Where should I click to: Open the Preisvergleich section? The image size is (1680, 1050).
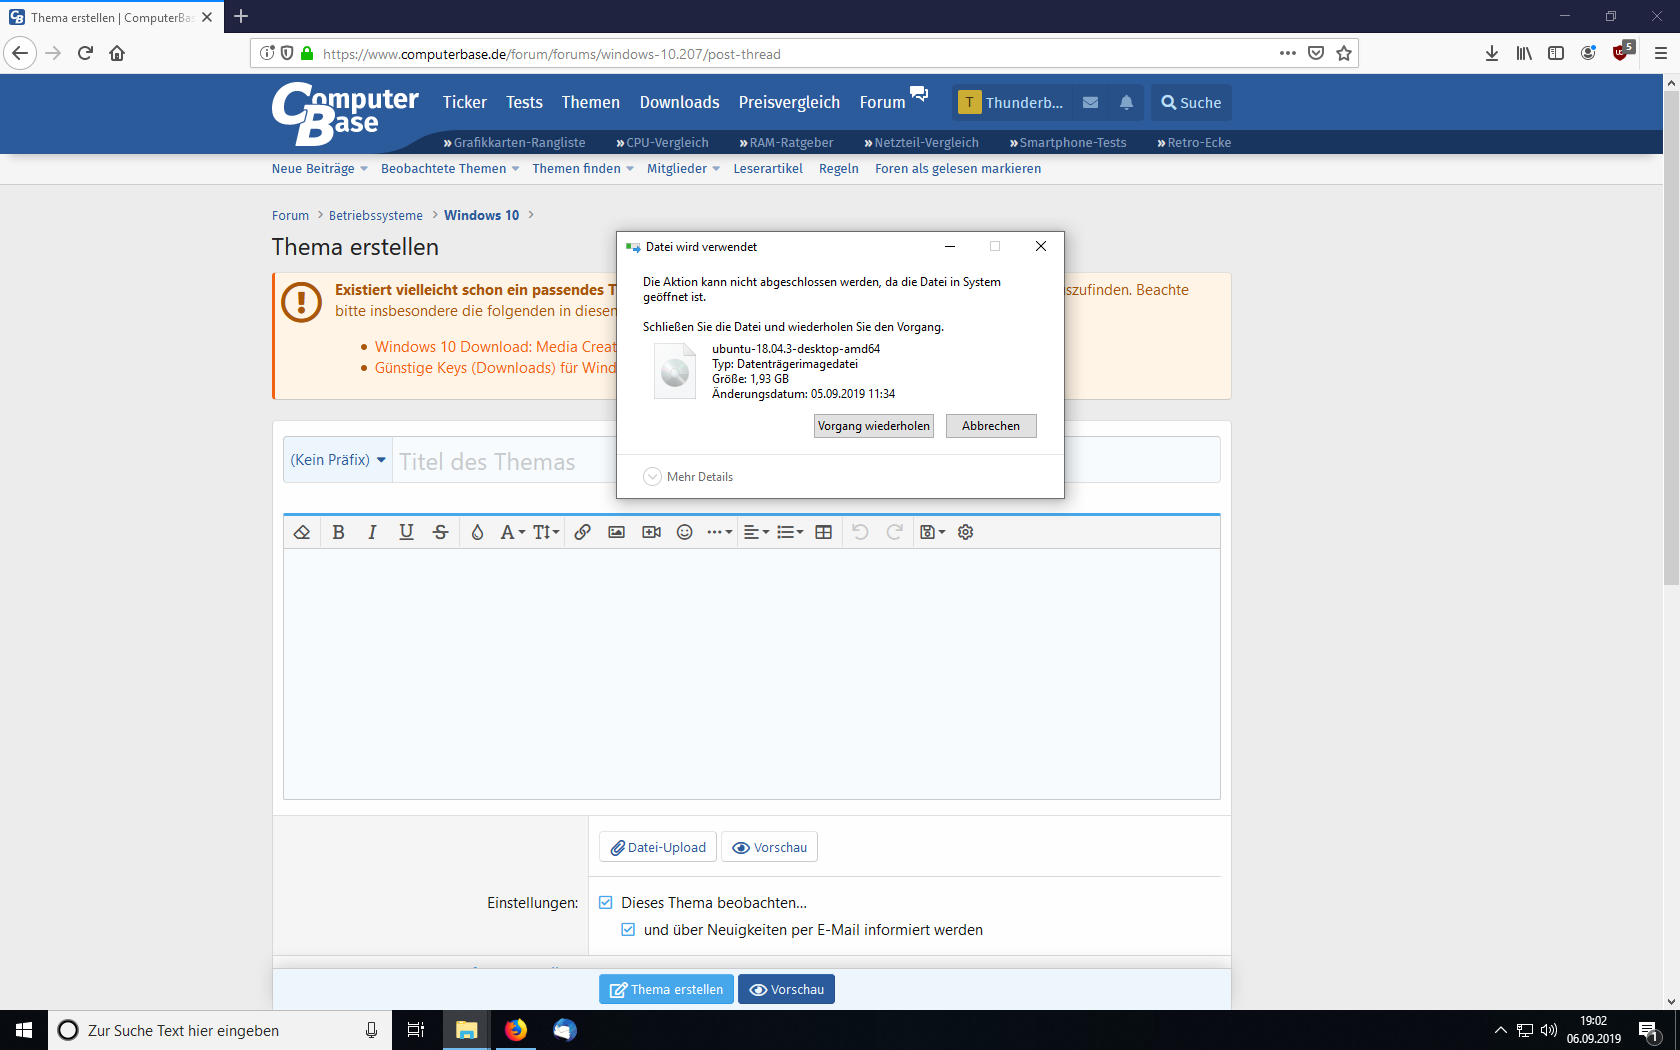[789, 102]
